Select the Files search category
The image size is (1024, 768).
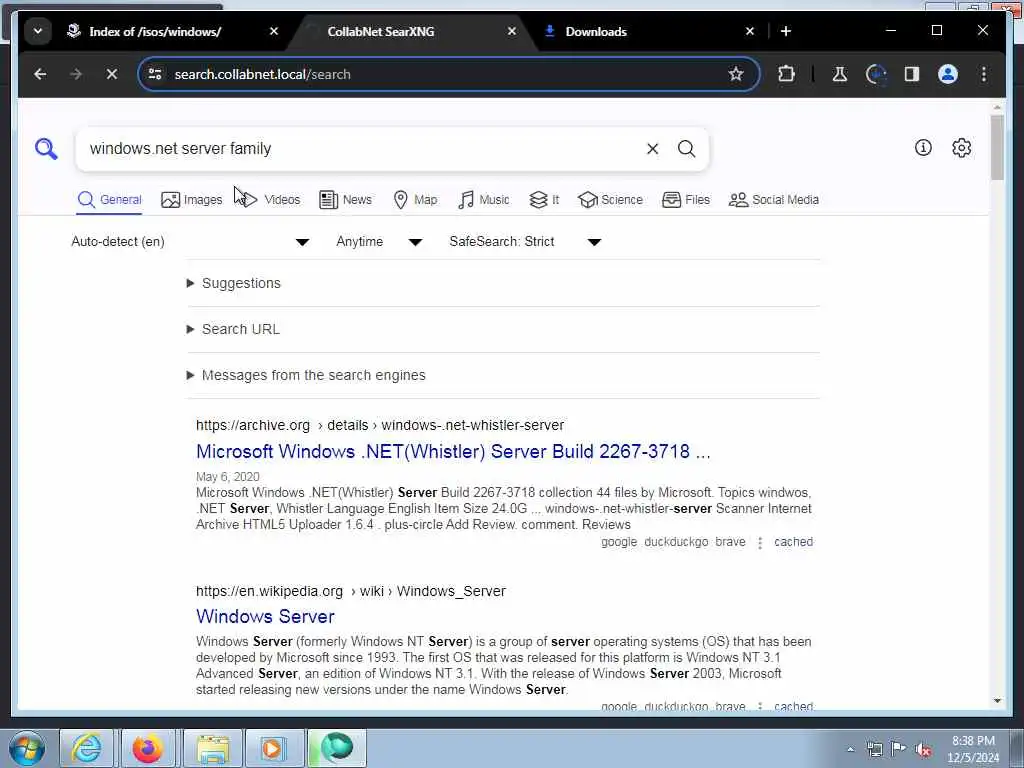(x=686, y=200)
